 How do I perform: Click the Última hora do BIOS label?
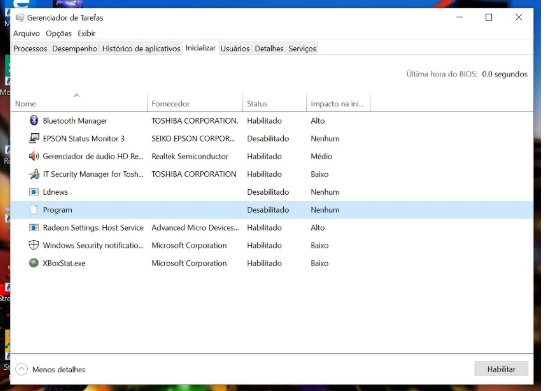click(x=442, y=74)
